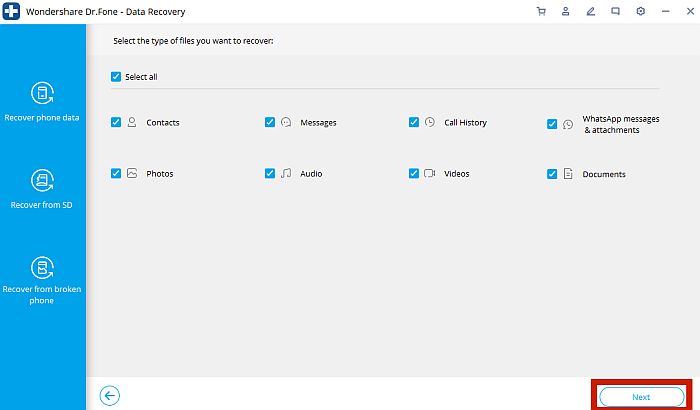Click the Messages label text
Viewport: 700px width, 410px height.
[318, 123]
